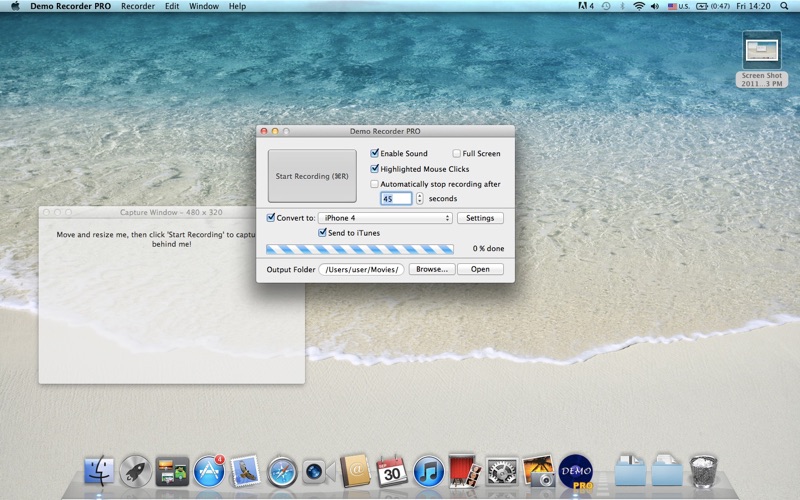Open the second Dock folder stack
Viewport: 800px width, 500px height.
tap(666, 470)
